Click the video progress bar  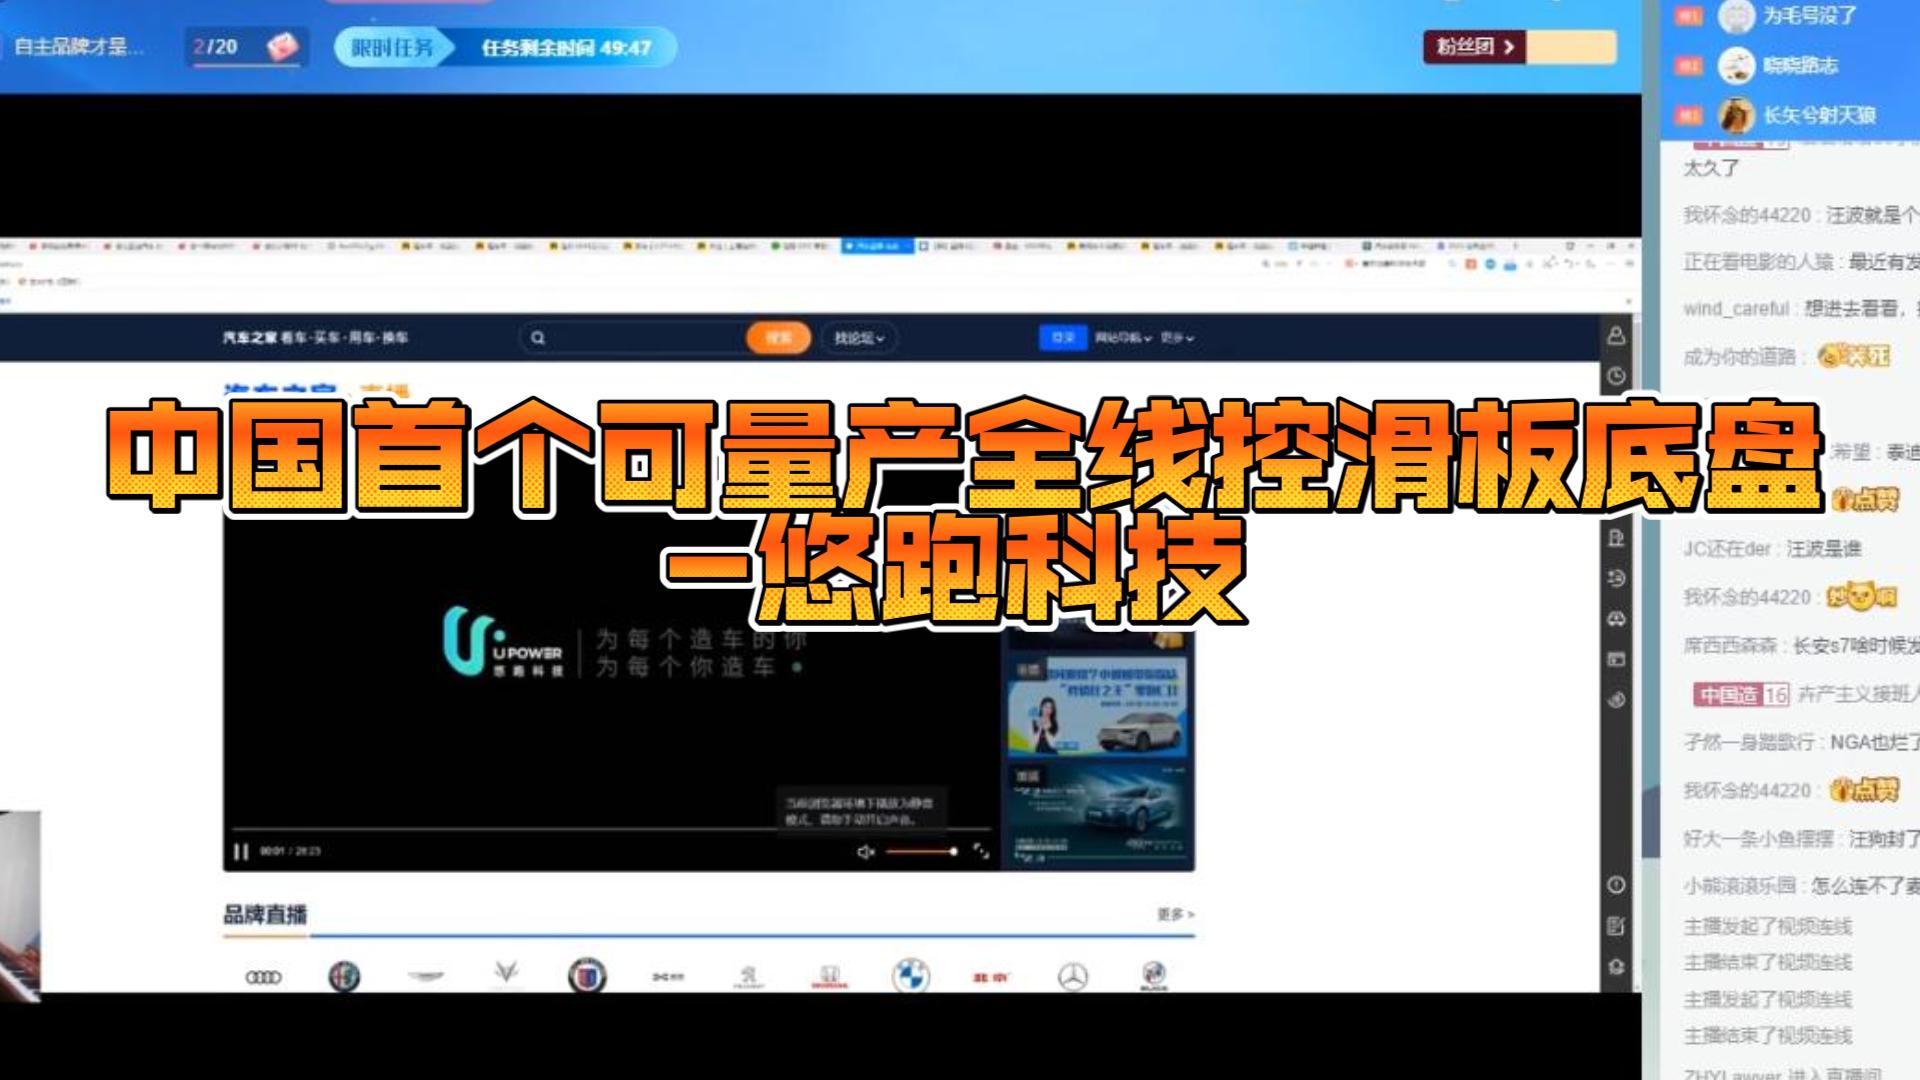click(x=611, y=829)
